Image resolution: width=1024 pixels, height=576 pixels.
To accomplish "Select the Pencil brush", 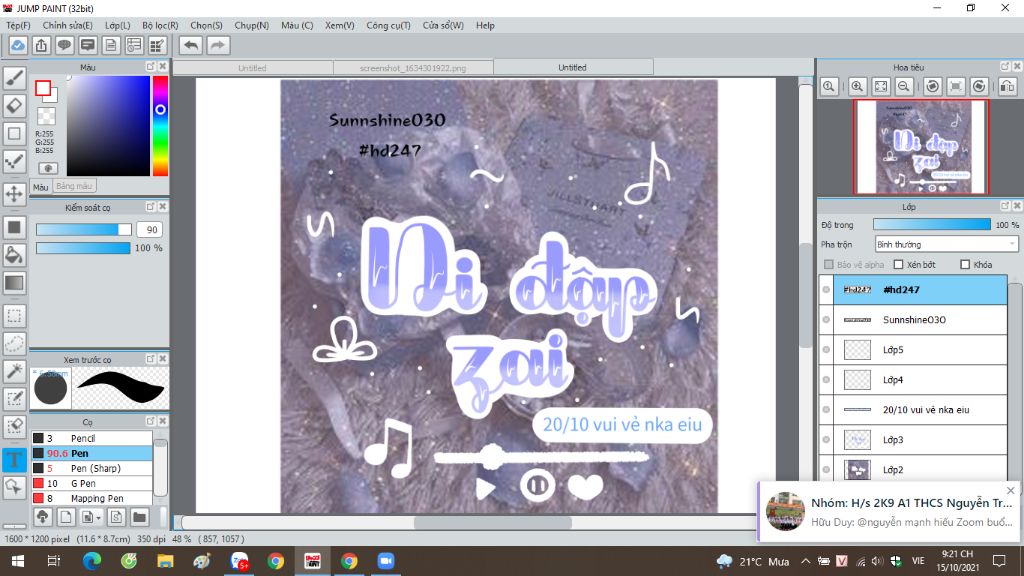I will click(x=91, y=438).
